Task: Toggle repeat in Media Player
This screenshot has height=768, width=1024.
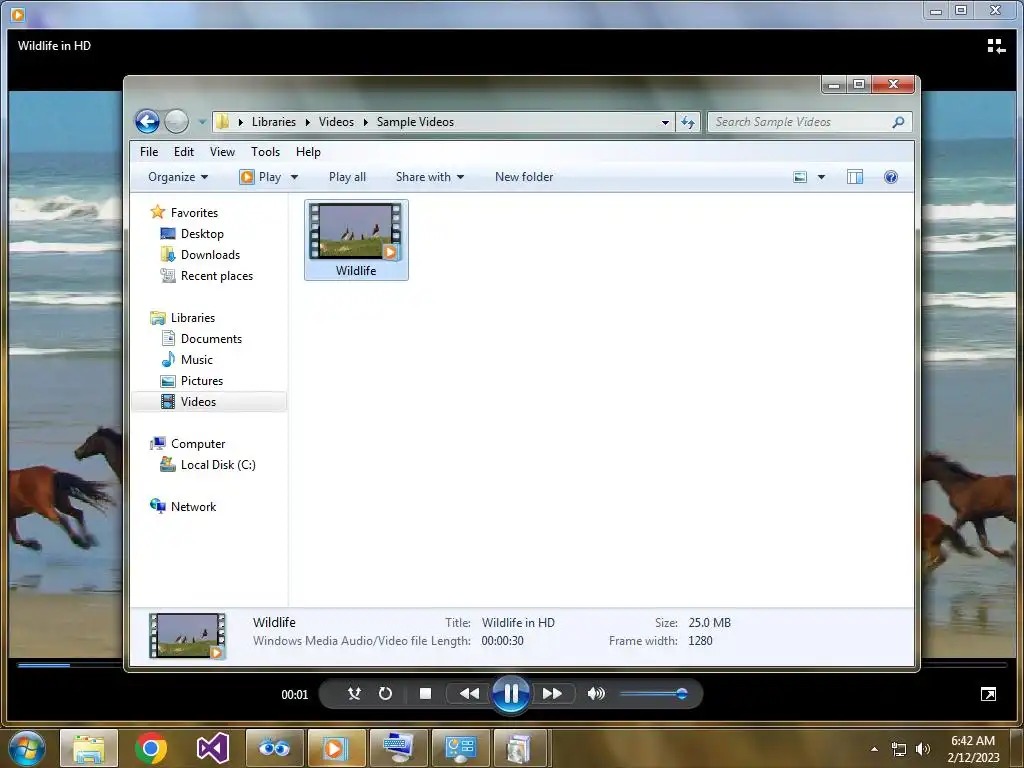Action: (385, 694)
